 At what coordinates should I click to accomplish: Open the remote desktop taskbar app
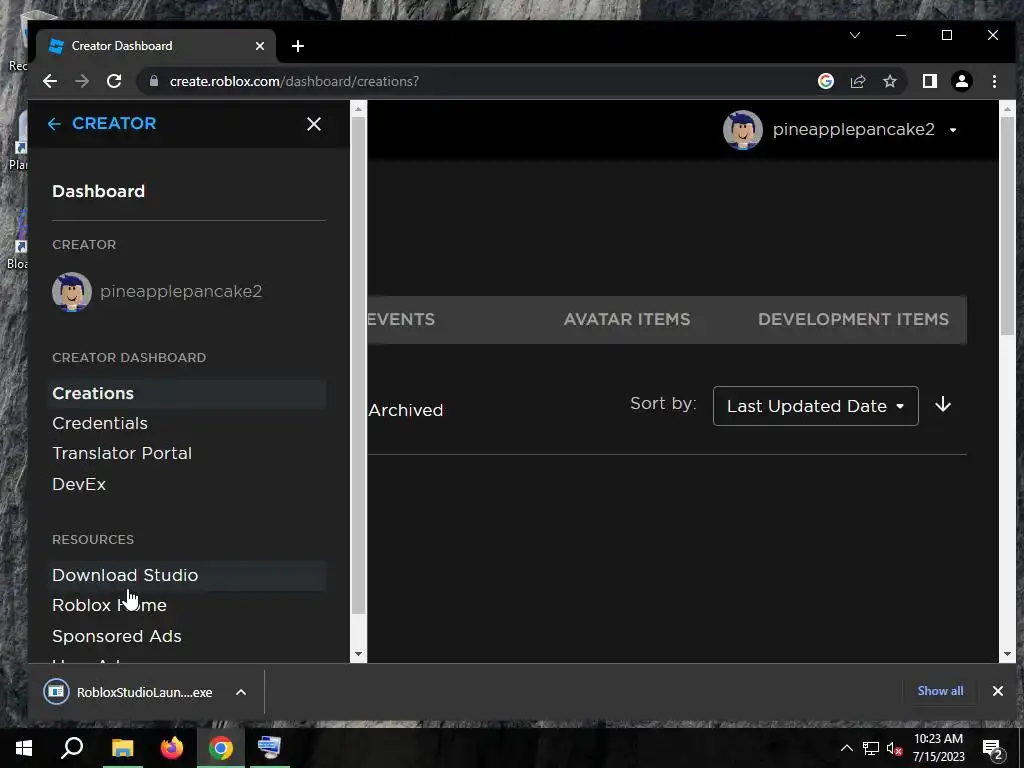tap(269, 748)
